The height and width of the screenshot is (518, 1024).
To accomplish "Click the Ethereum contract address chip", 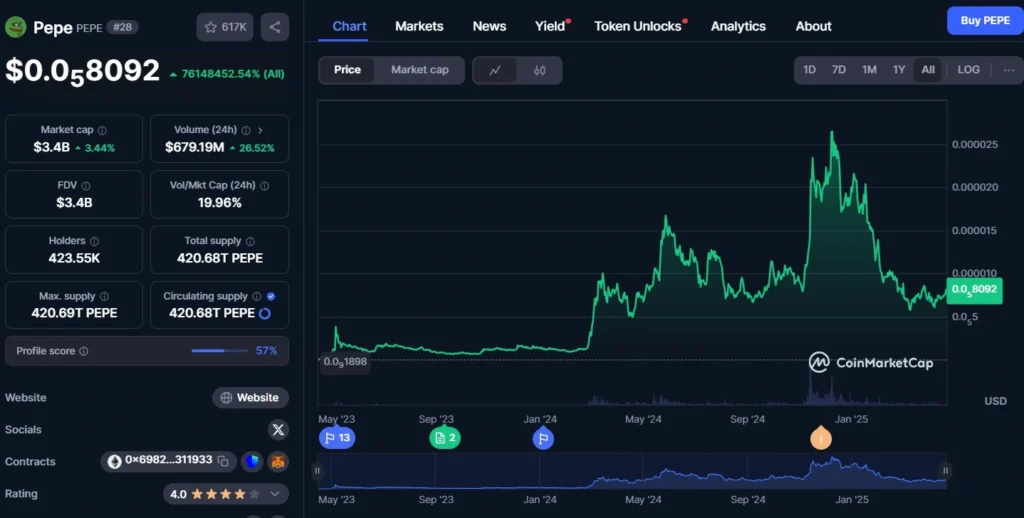I will [x=168, y=461].
